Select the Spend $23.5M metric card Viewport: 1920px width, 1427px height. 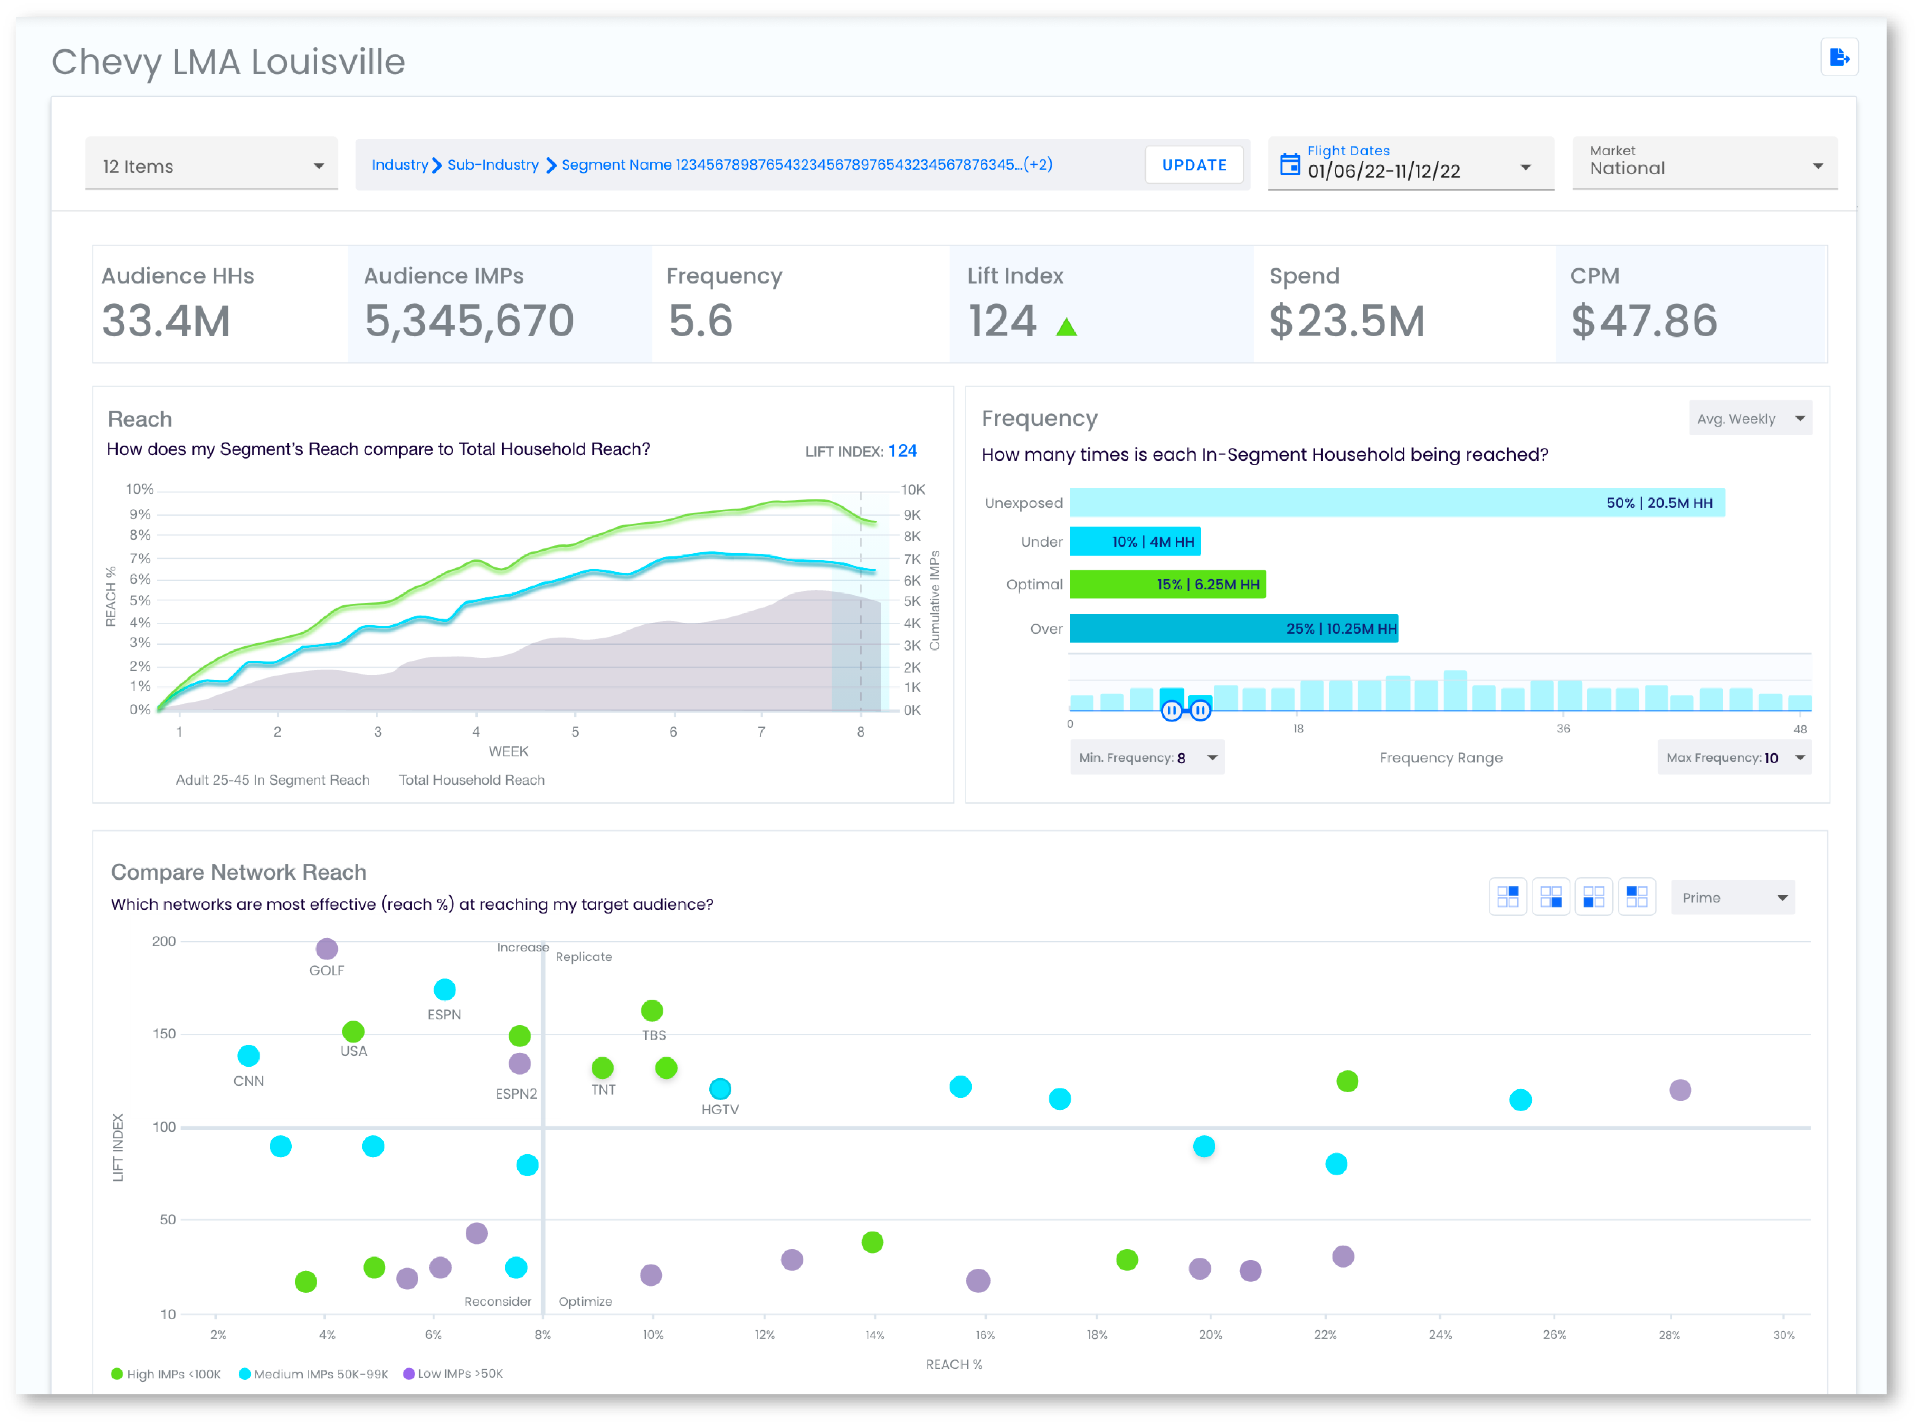coord(1405,304)
